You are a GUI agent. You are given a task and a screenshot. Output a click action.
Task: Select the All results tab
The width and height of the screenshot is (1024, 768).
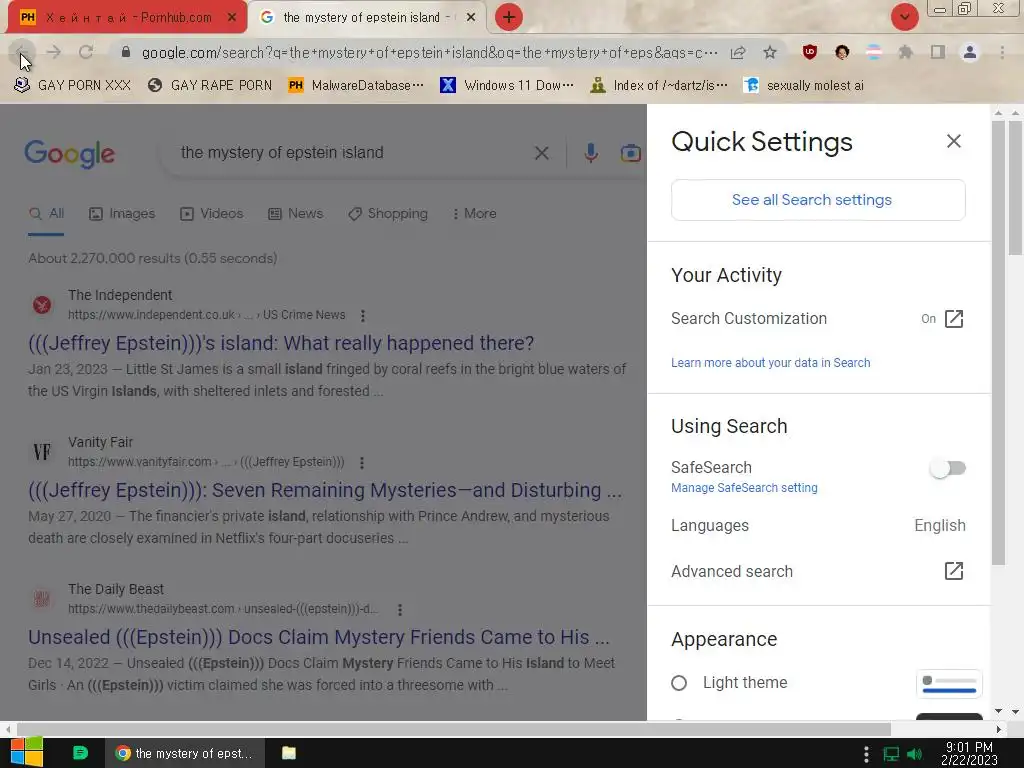click(46, 214)
